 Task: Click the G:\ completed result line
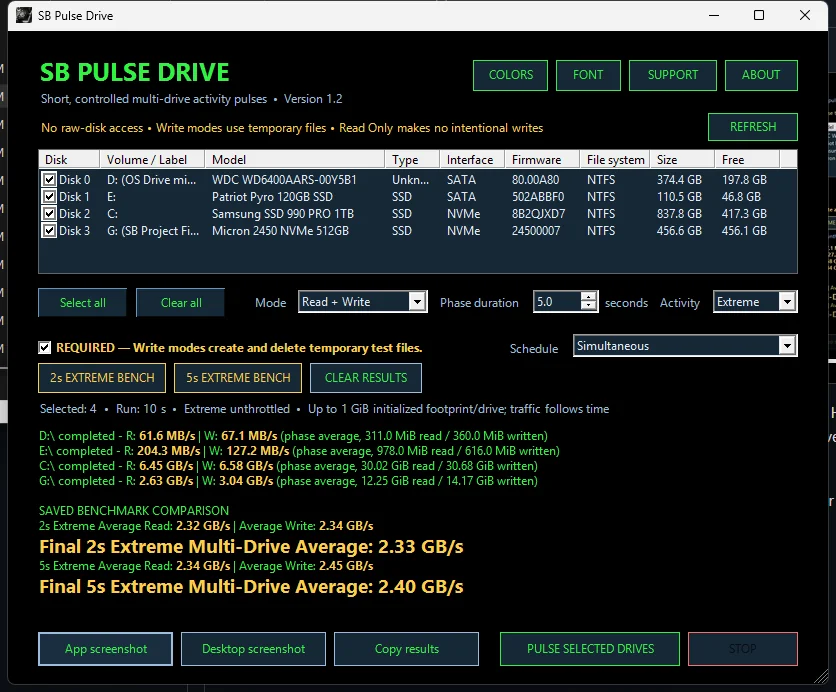288,480
